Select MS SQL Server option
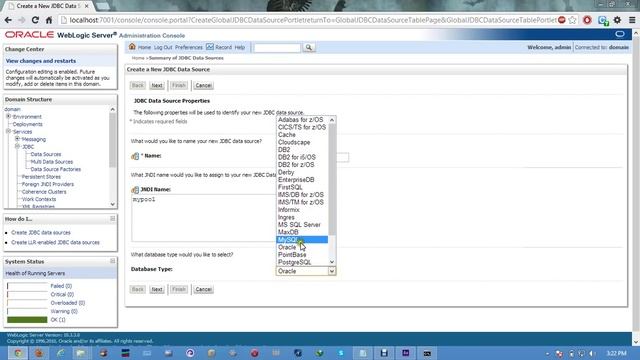Screen dimensions: 640x360 [x=302, y=225]
